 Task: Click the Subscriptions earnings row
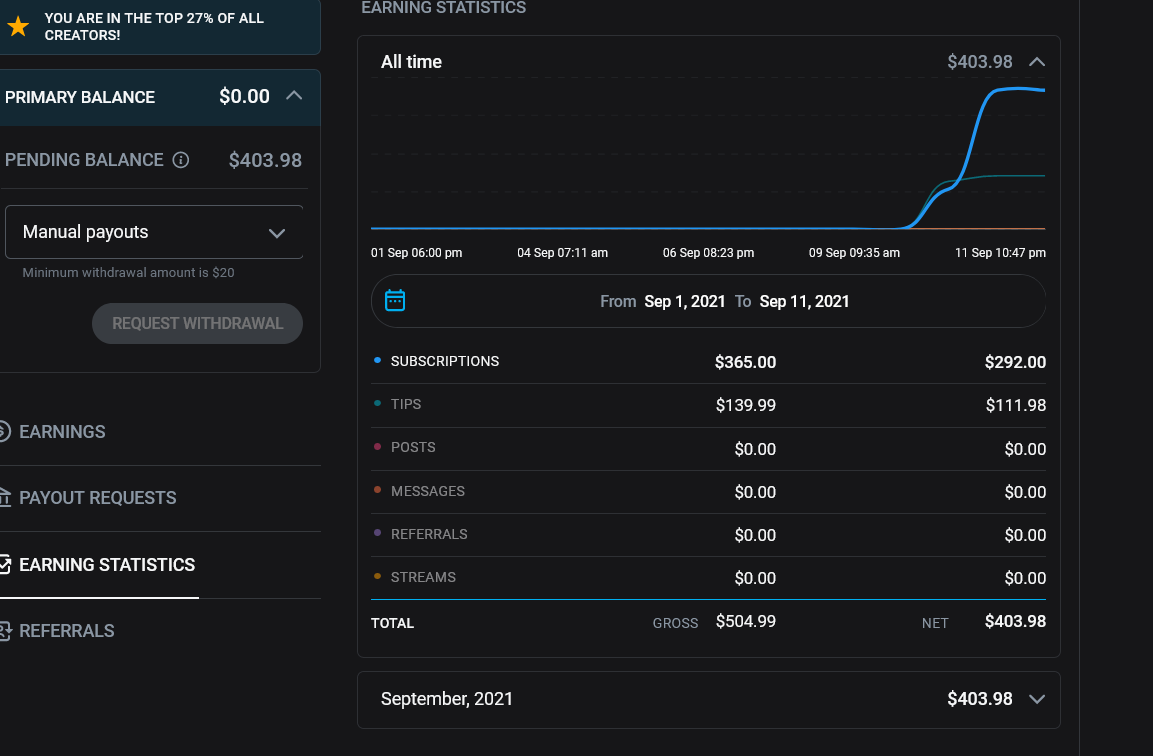(708, 362)
